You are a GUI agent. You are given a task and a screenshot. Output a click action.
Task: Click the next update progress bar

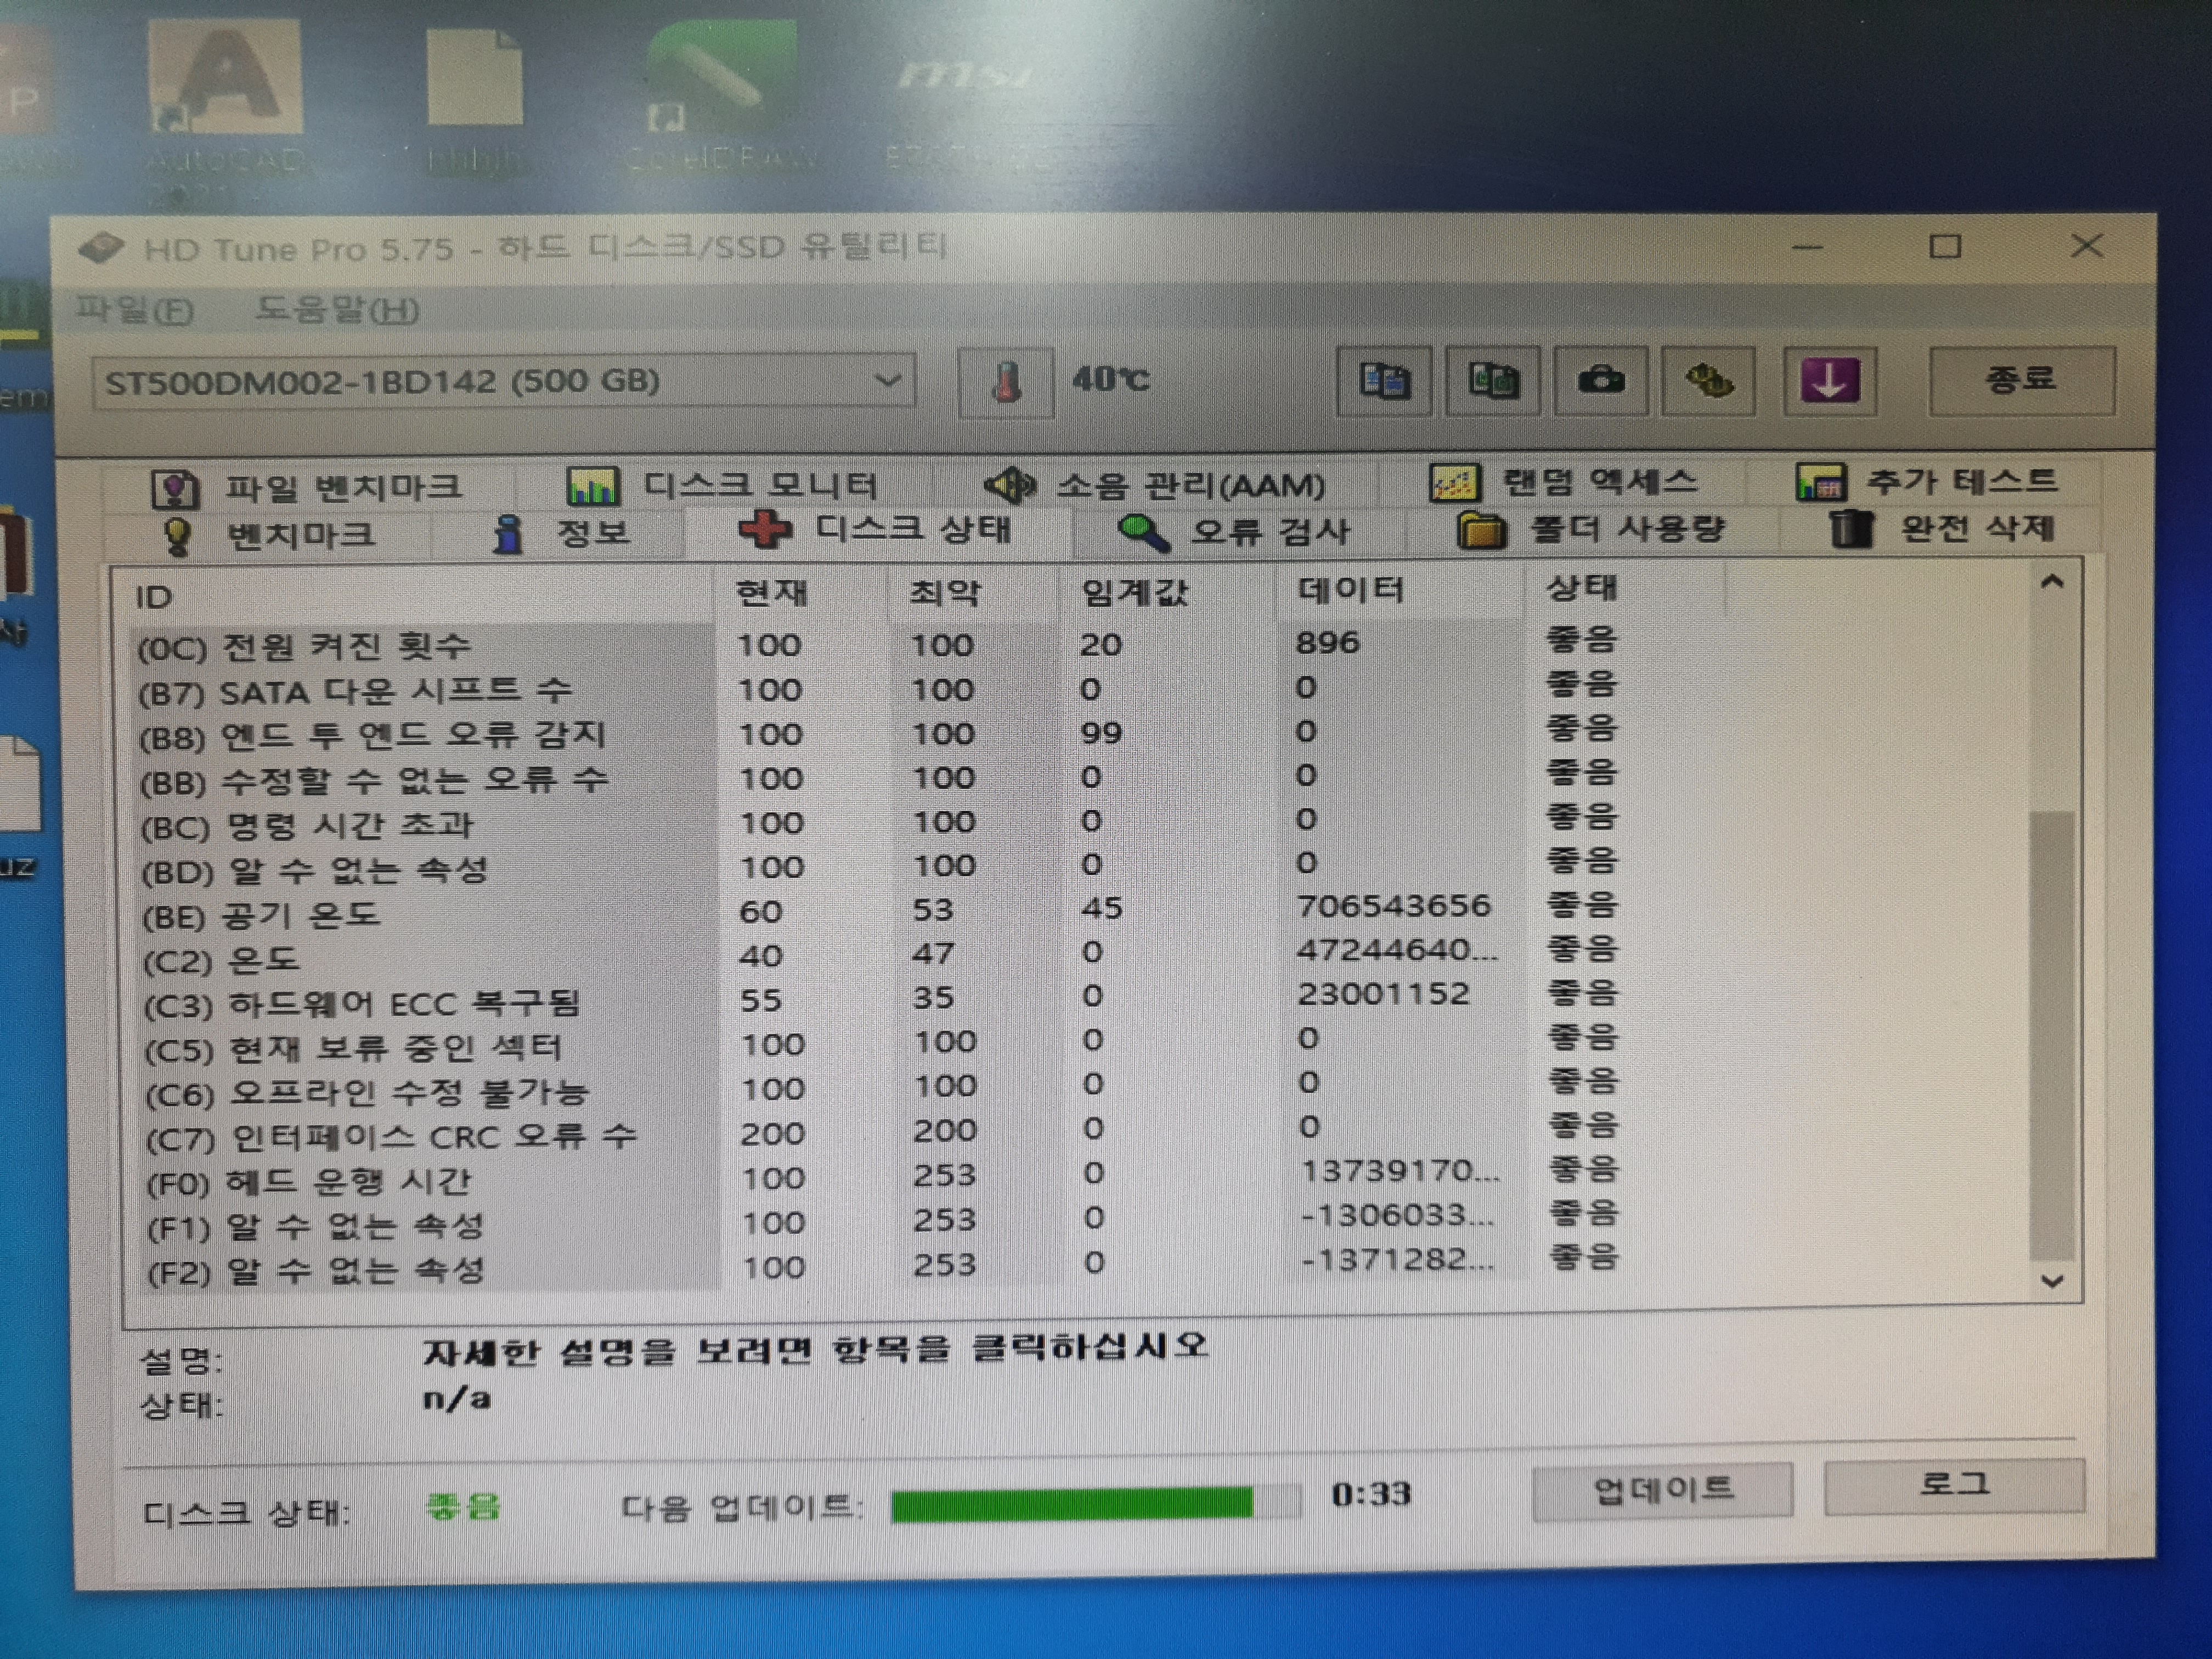click(x=1096, y=1503)
